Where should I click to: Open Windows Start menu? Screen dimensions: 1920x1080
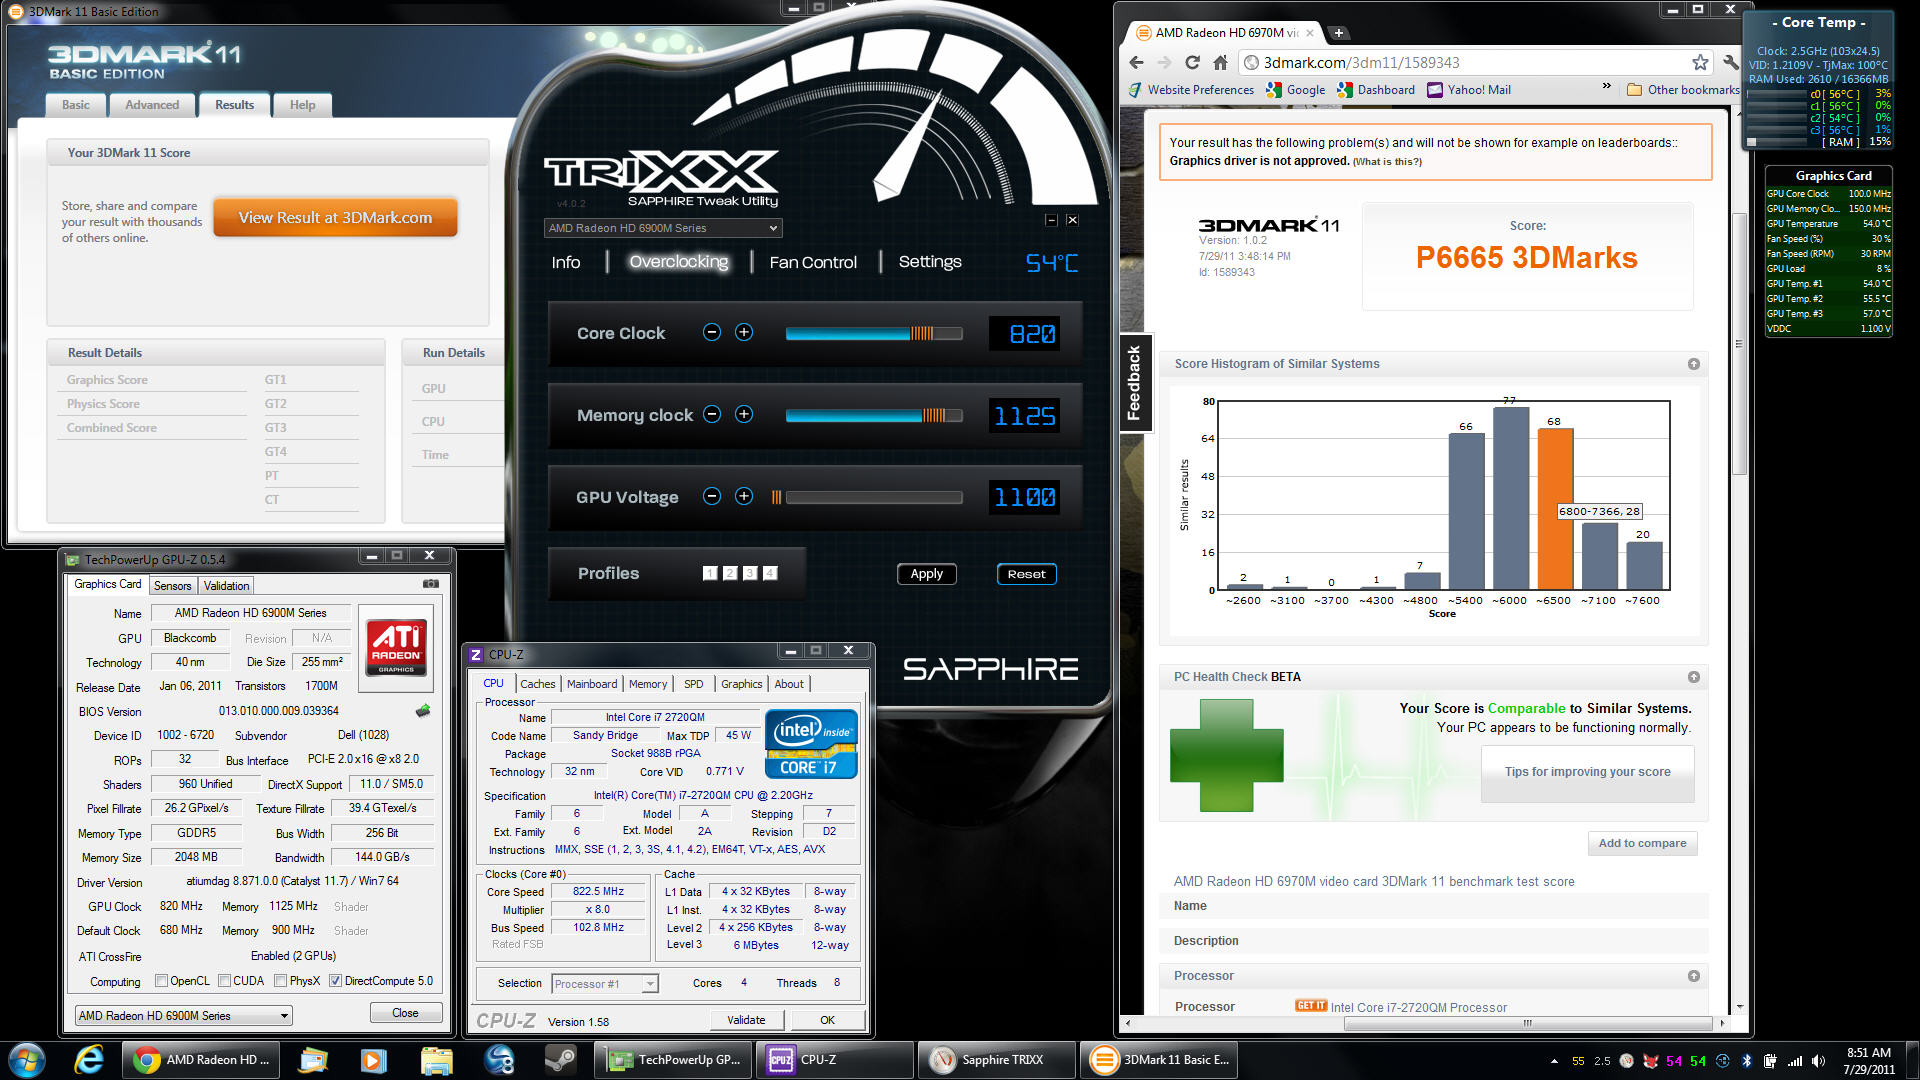(27, 1059)
